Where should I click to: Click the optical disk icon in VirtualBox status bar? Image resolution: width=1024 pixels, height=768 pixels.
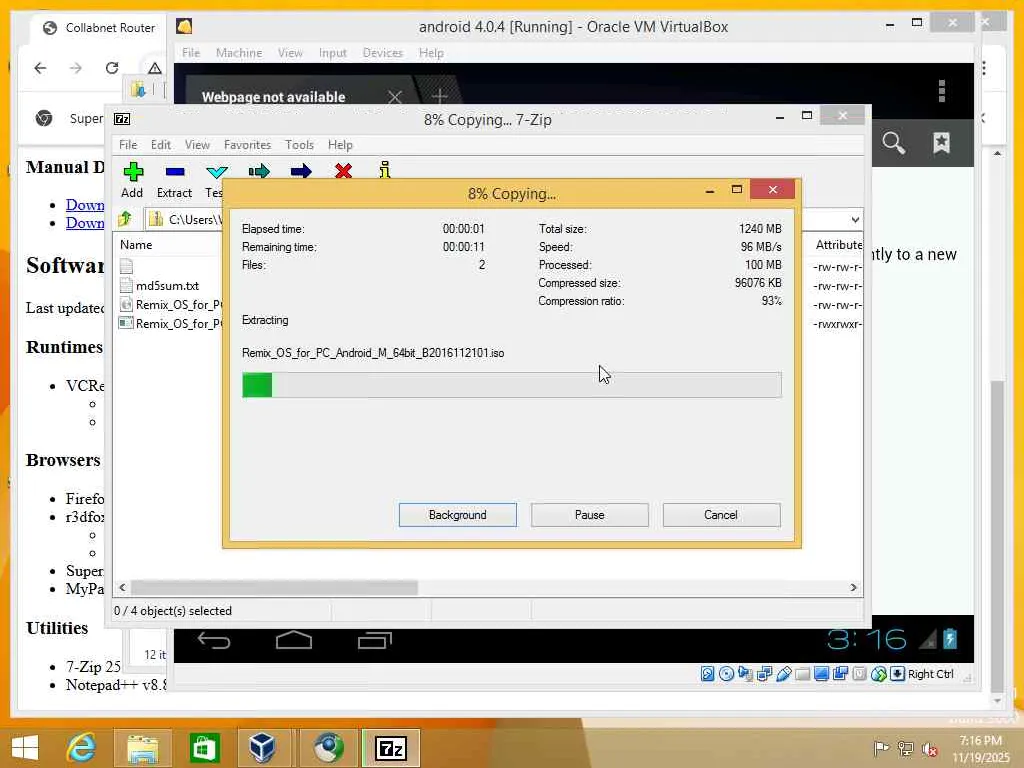(726, 674)
